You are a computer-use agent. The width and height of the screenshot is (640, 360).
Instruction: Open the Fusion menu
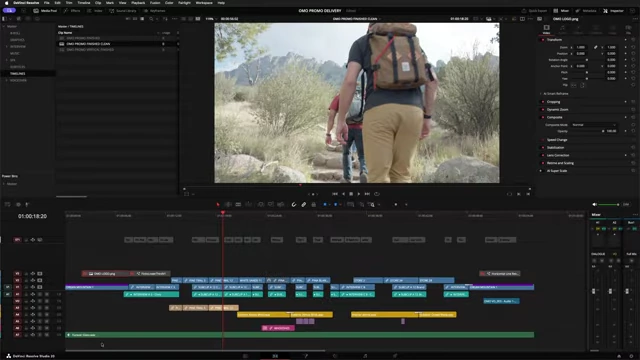pyautogui.click(x=155, y=3)
